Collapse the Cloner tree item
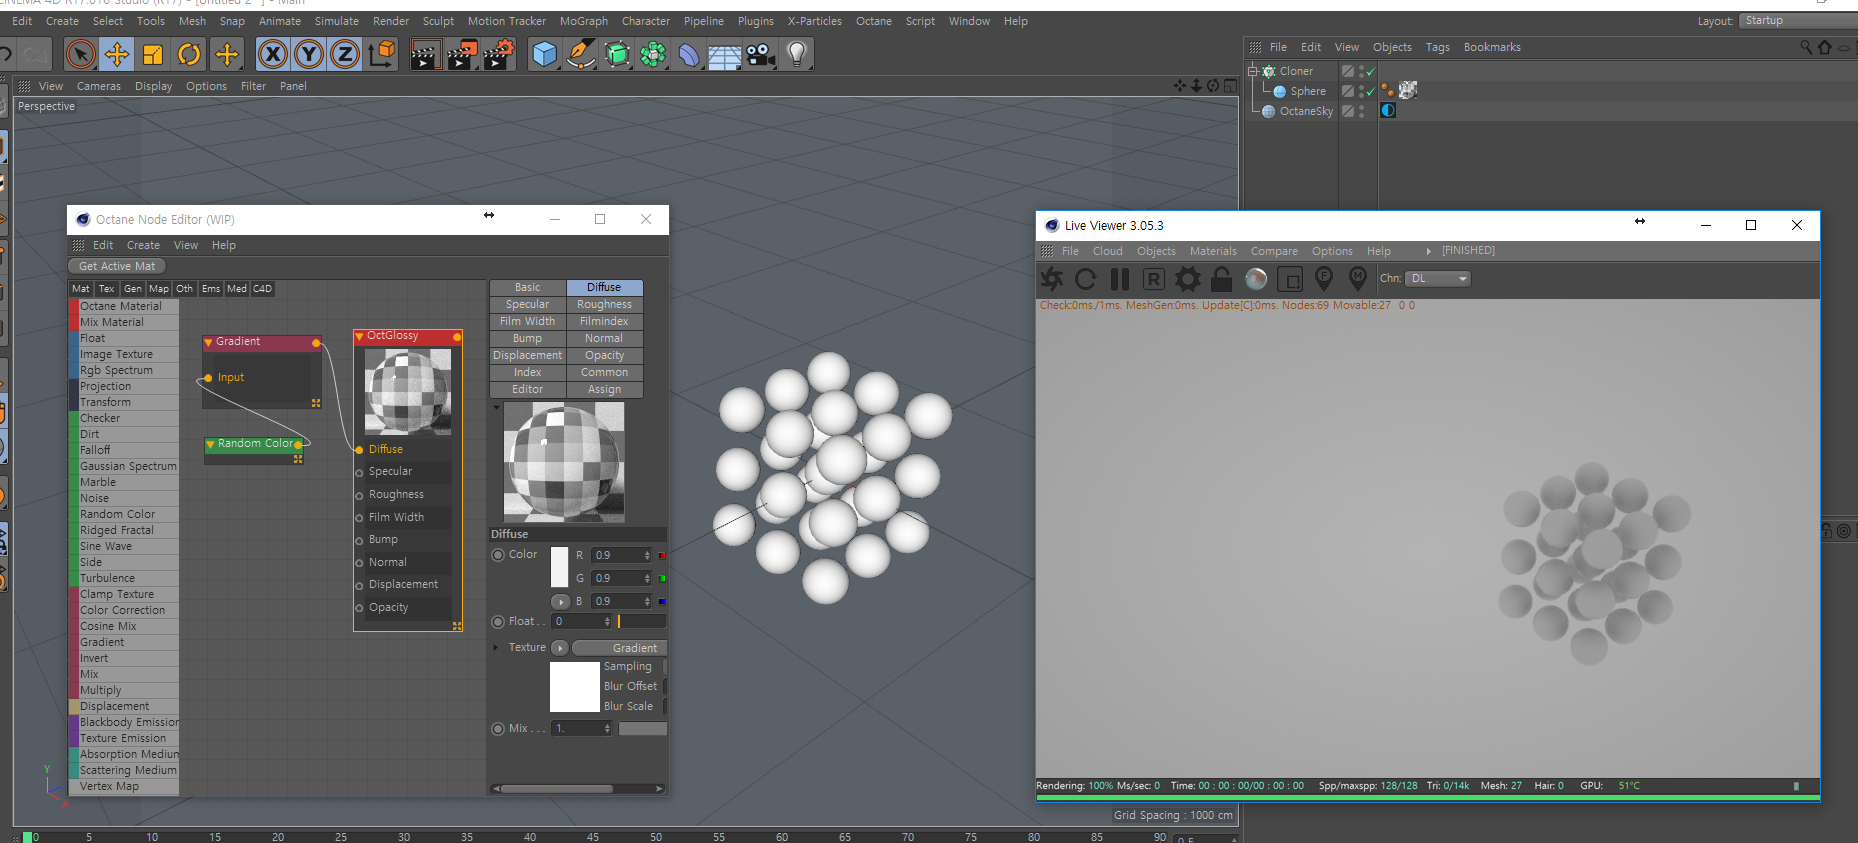Screen dimensions: 1858x843 coord(1252,71)
